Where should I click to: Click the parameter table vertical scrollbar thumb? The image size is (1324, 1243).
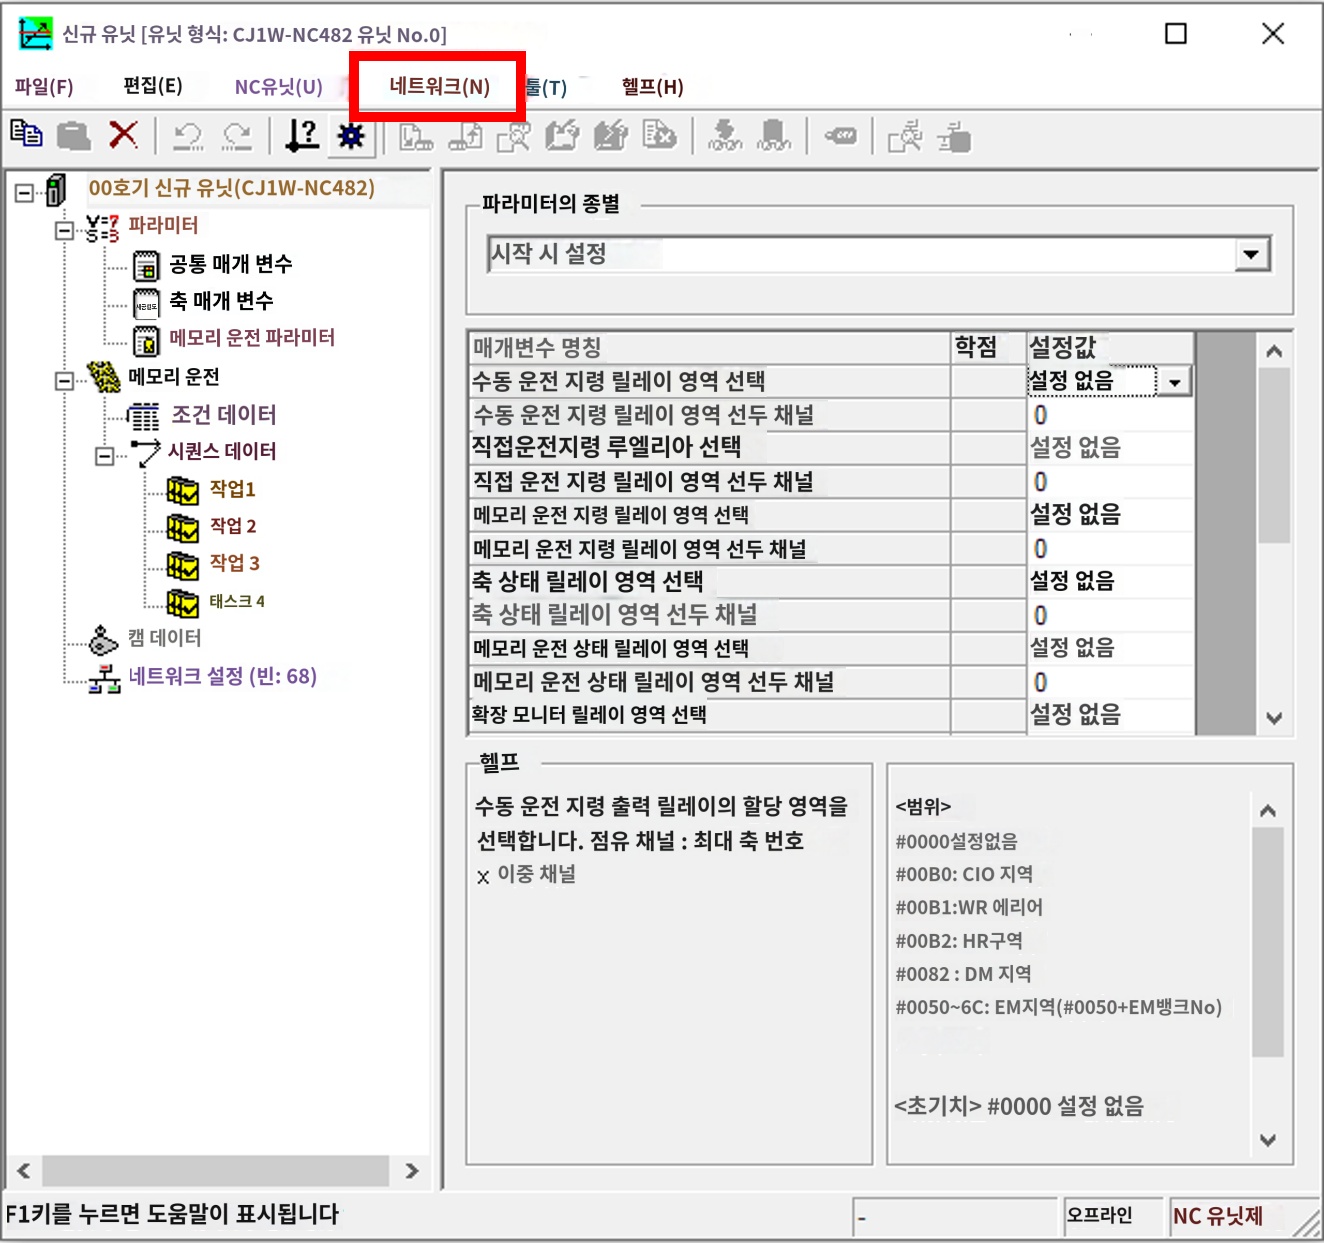[1274, 455]
